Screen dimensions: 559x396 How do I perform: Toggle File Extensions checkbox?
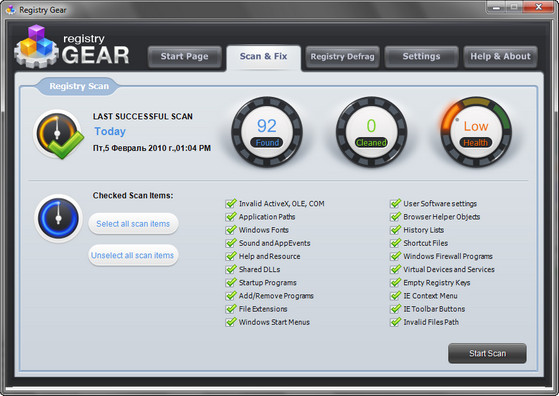coord(231,309)
